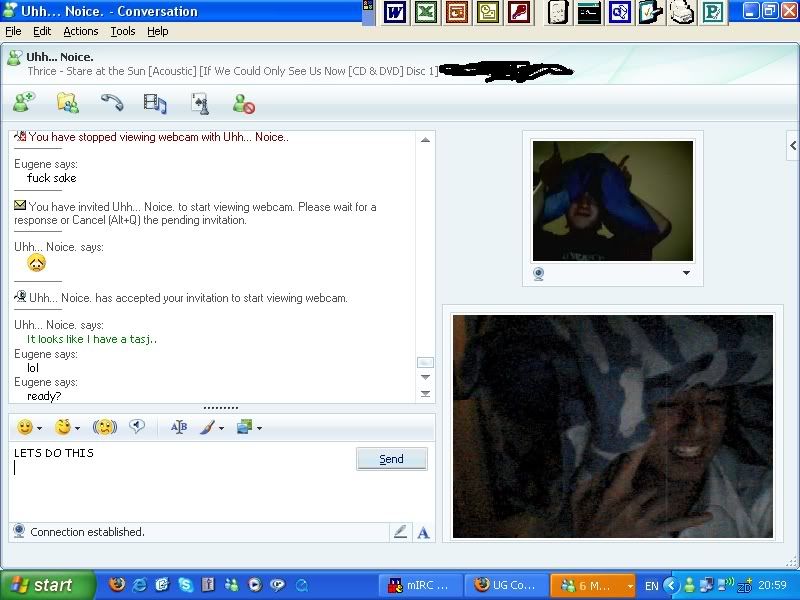Click the voice clip icon
Viewport: 800px width, 600px height.
[x=137, y=426]
